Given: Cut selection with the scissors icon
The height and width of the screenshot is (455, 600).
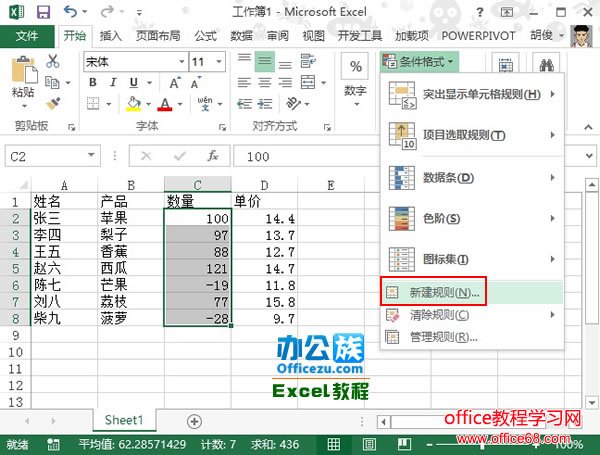Looking at the screenshot, I should point(52,61).
